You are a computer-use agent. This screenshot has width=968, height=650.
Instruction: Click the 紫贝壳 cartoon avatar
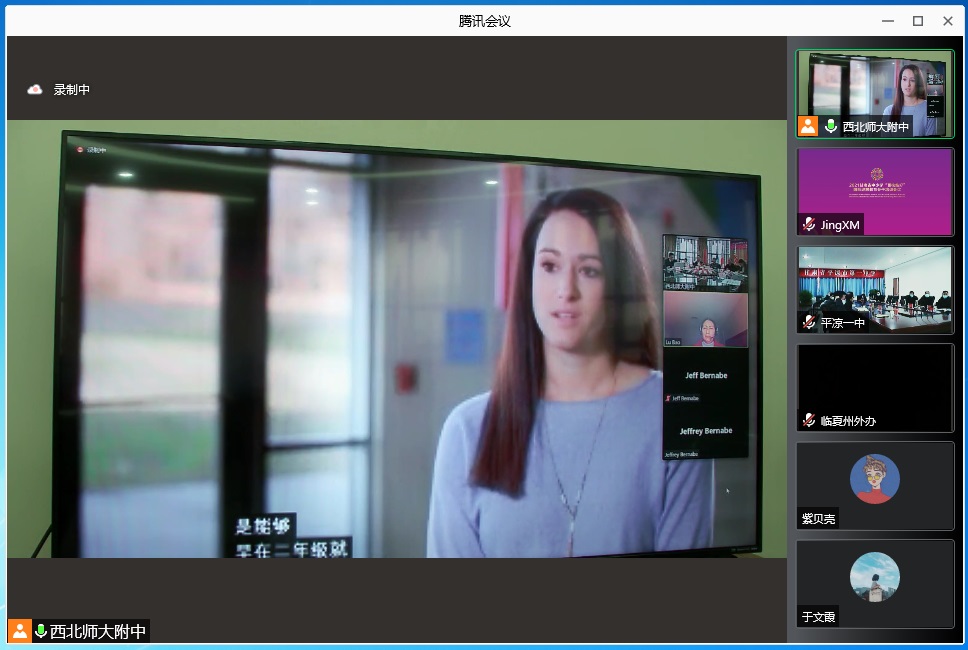click(x=875, y=479)
